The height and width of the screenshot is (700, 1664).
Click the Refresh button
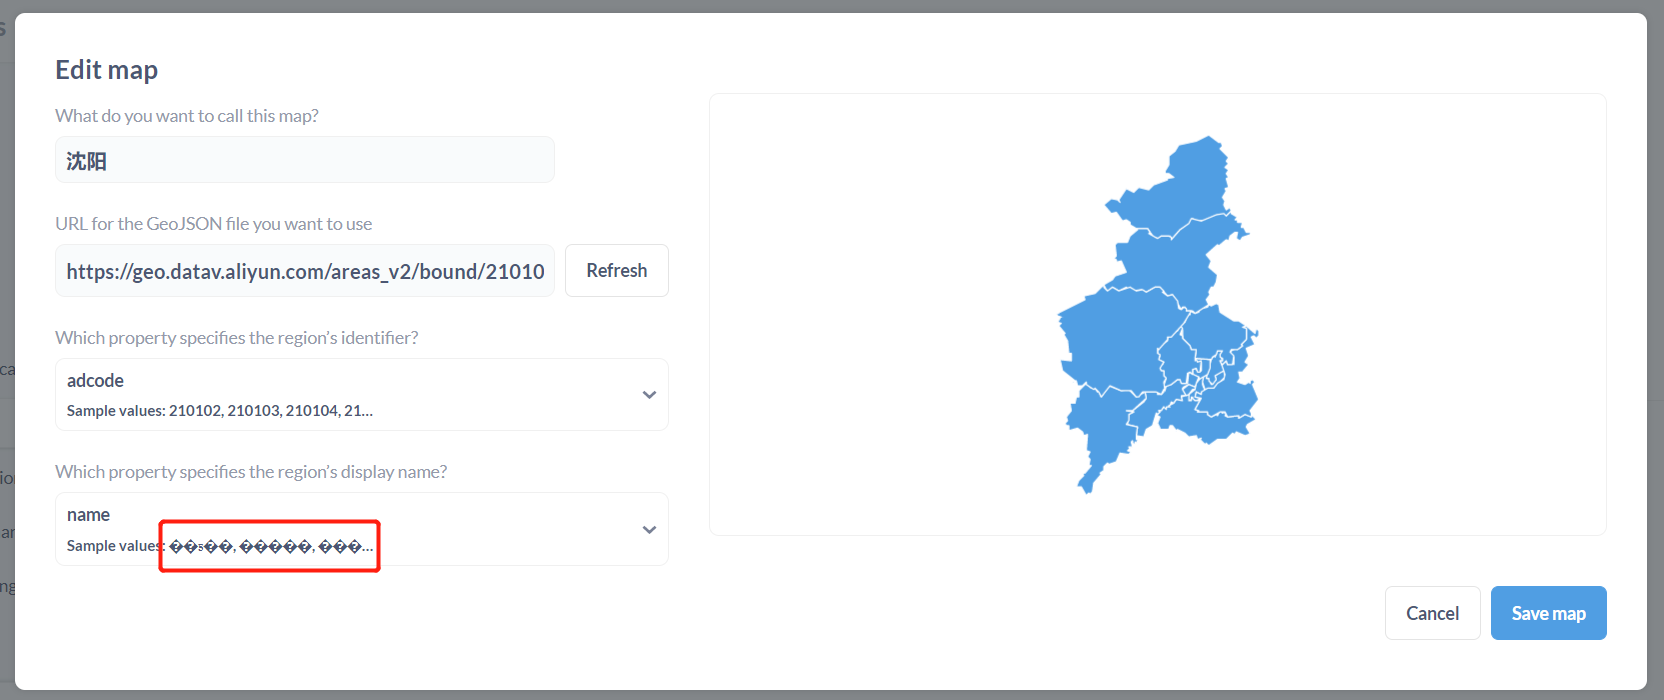(617, 271)
